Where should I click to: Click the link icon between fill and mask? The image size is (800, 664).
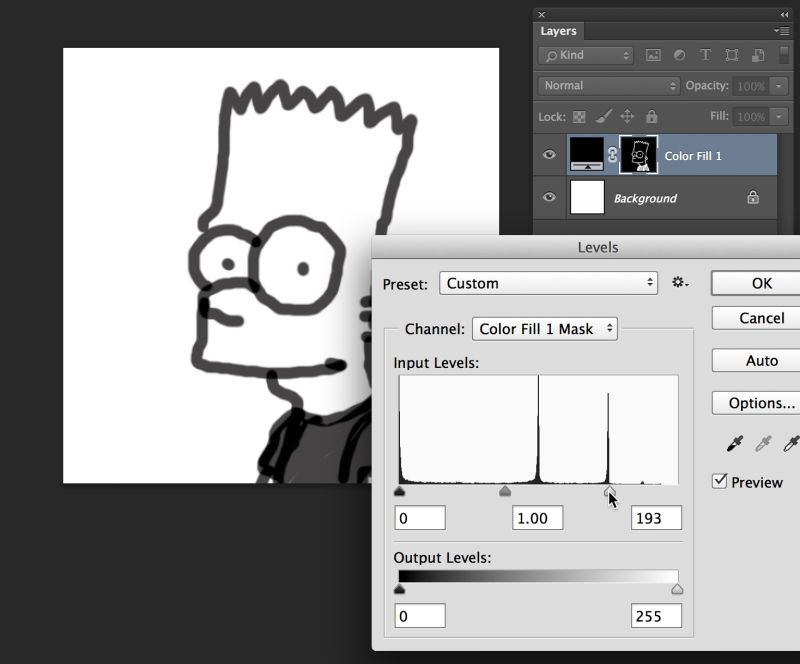click(612, 155)
